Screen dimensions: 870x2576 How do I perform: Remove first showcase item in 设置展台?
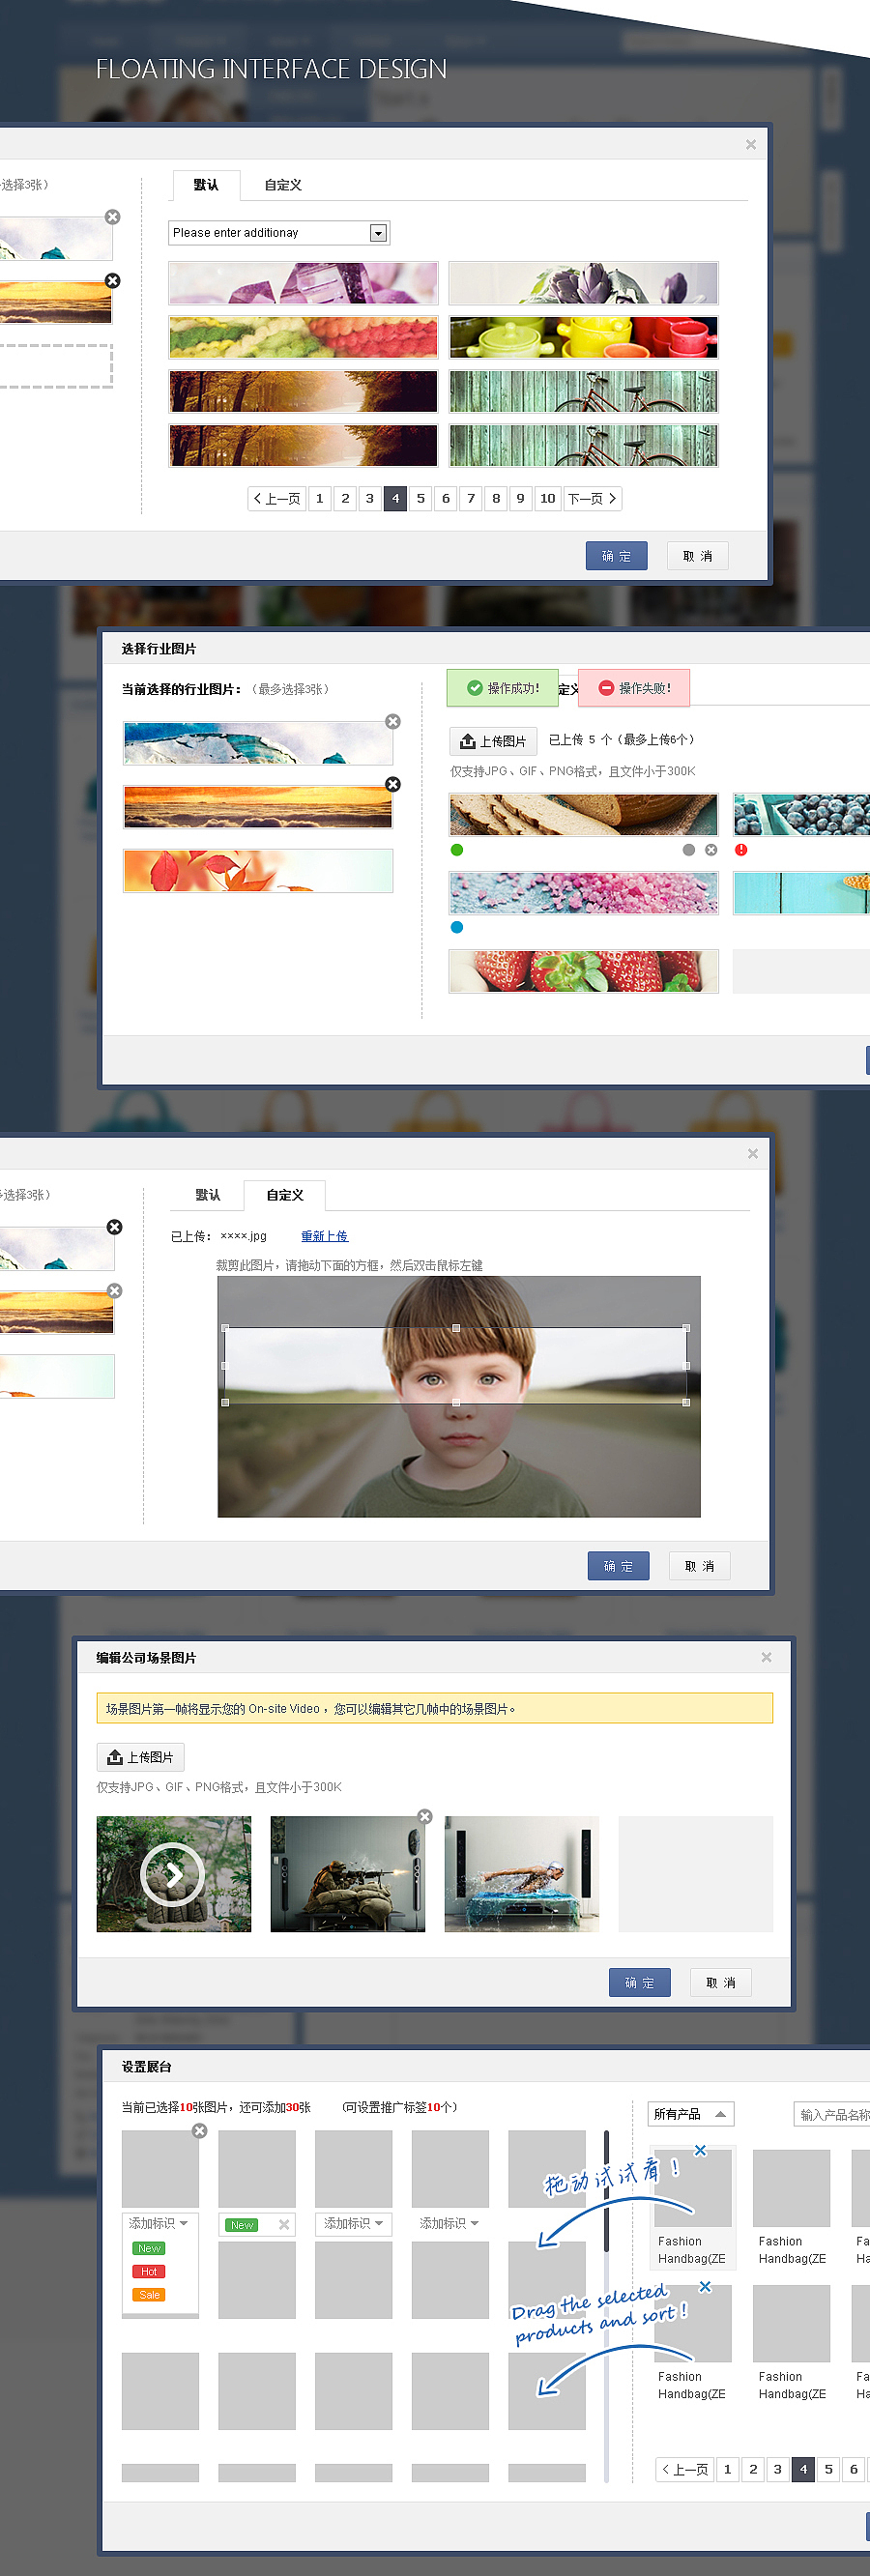pyautogui.click(x=200, y=2131)
